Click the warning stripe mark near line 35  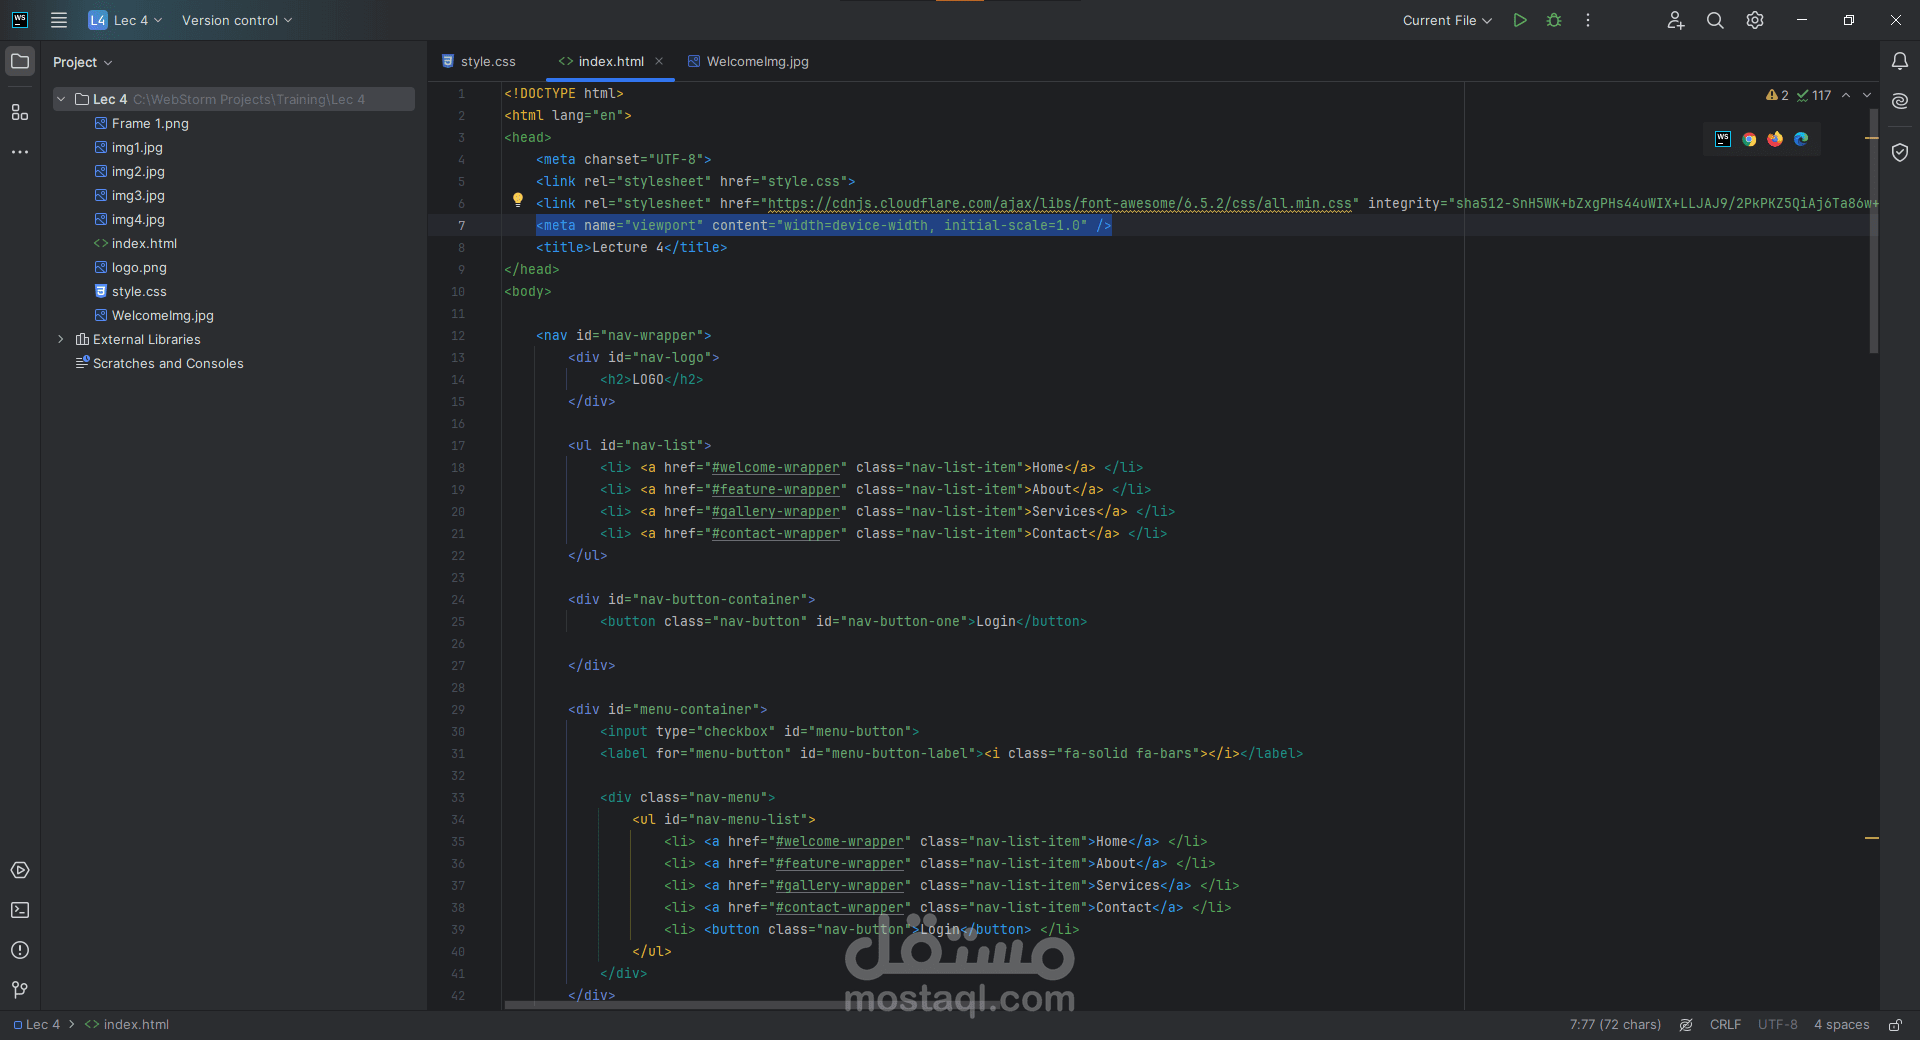(1872, 838)
